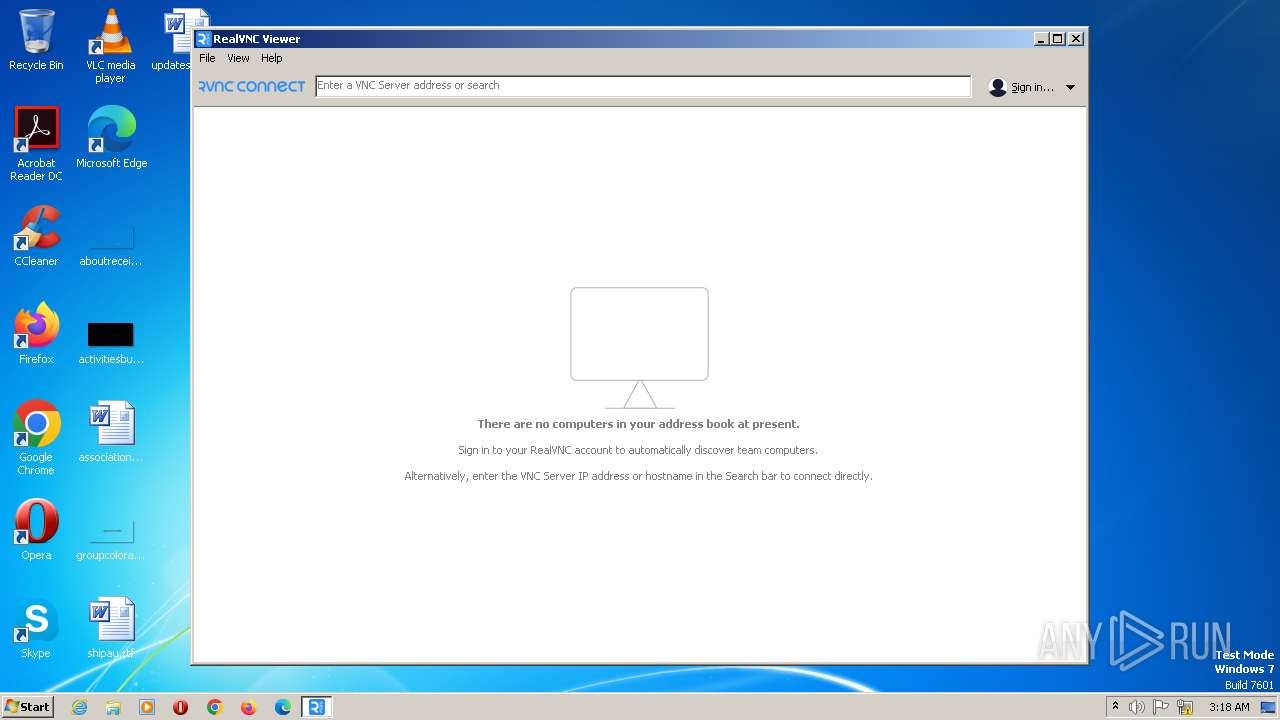
Task: Open the View menu
Action: (238, 58)
